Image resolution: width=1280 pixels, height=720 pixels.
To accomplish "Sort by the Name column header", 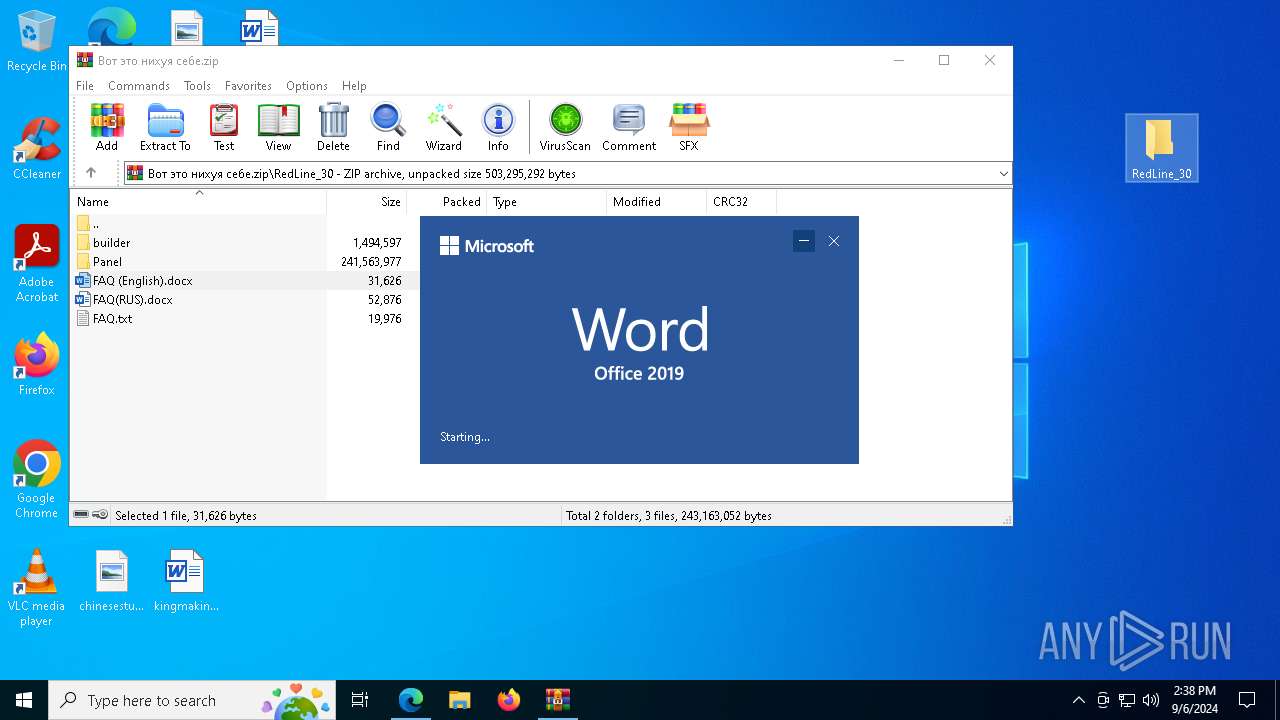I will pos(198,202).
